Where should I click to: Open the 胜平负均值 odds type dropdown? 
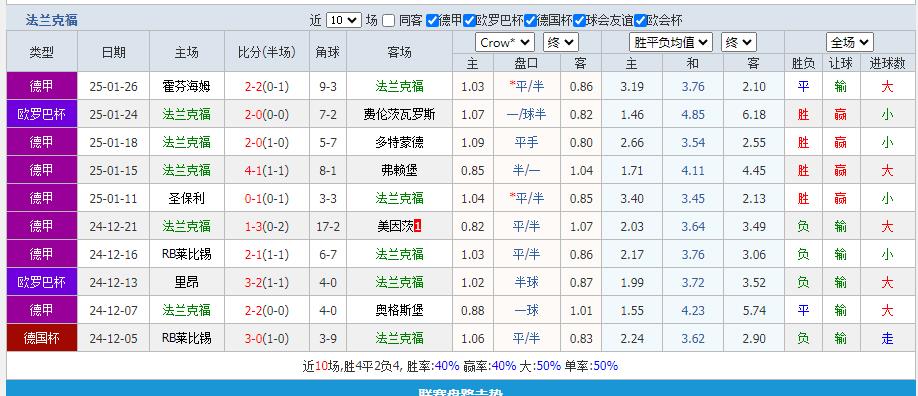(671, 42)
